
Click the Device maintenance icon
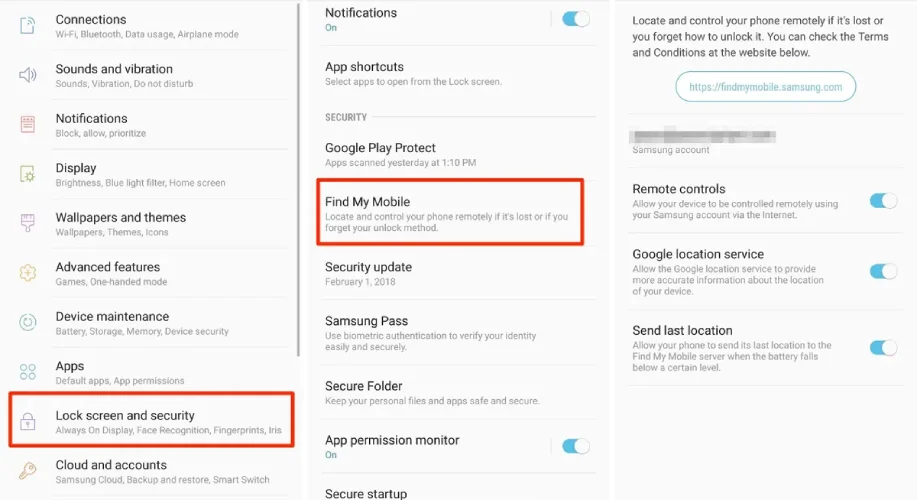click(x=27, y=322)
